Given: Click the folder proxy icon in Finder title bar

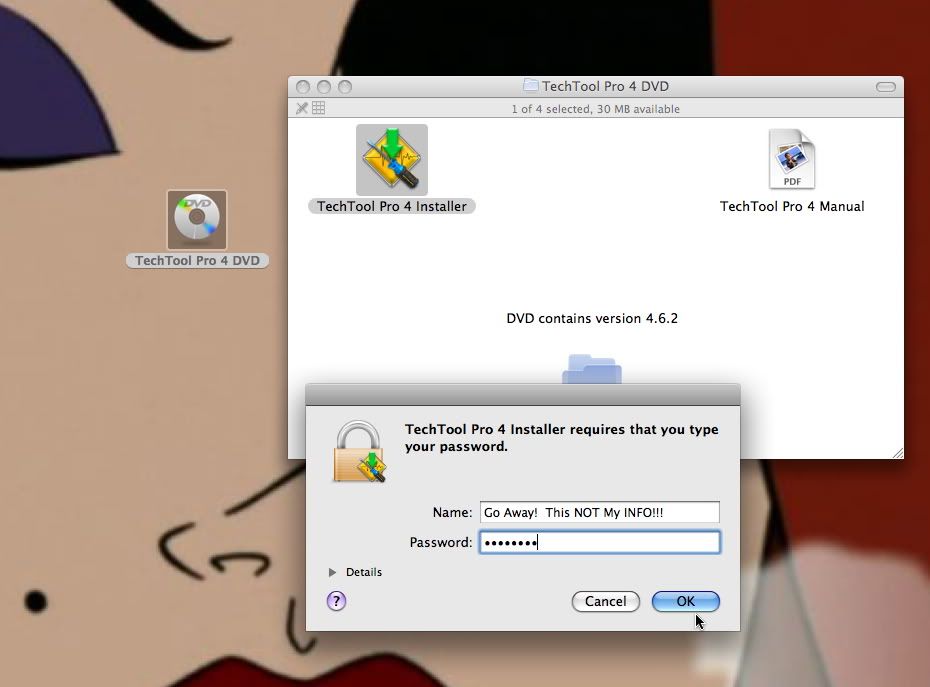Looking at the screenshot, I should point(531,85).
